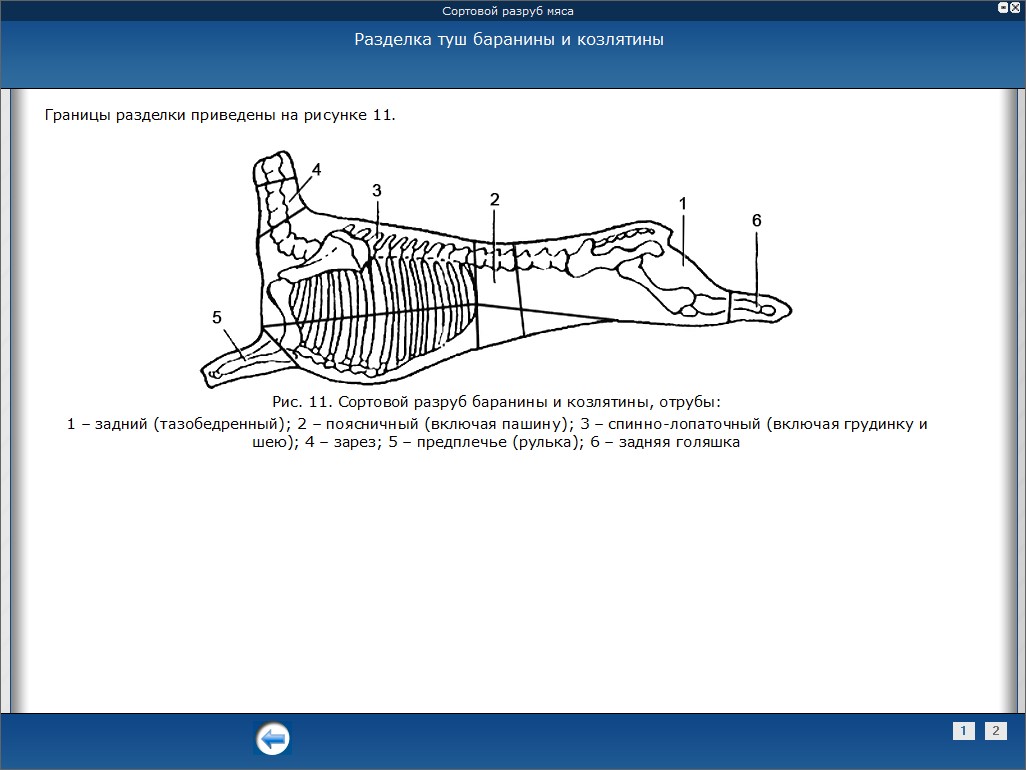The image size is (1026, 770).
Task: Close the Сортовой разруб мяса window
Action: click(1016, 8)
